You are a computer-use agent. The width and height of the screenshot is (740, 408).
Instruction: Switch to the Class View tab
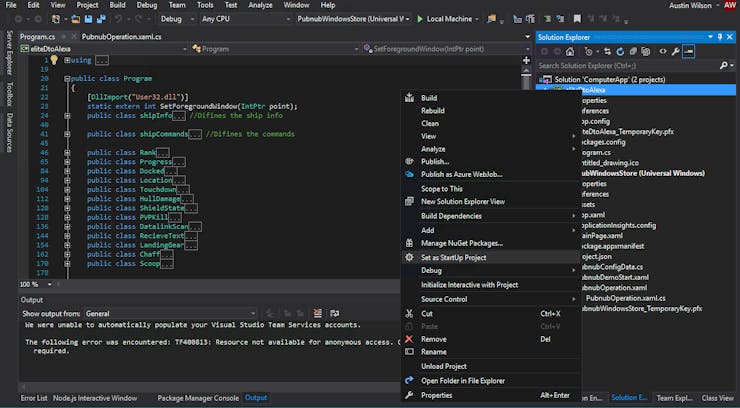[x=717, y=398]
